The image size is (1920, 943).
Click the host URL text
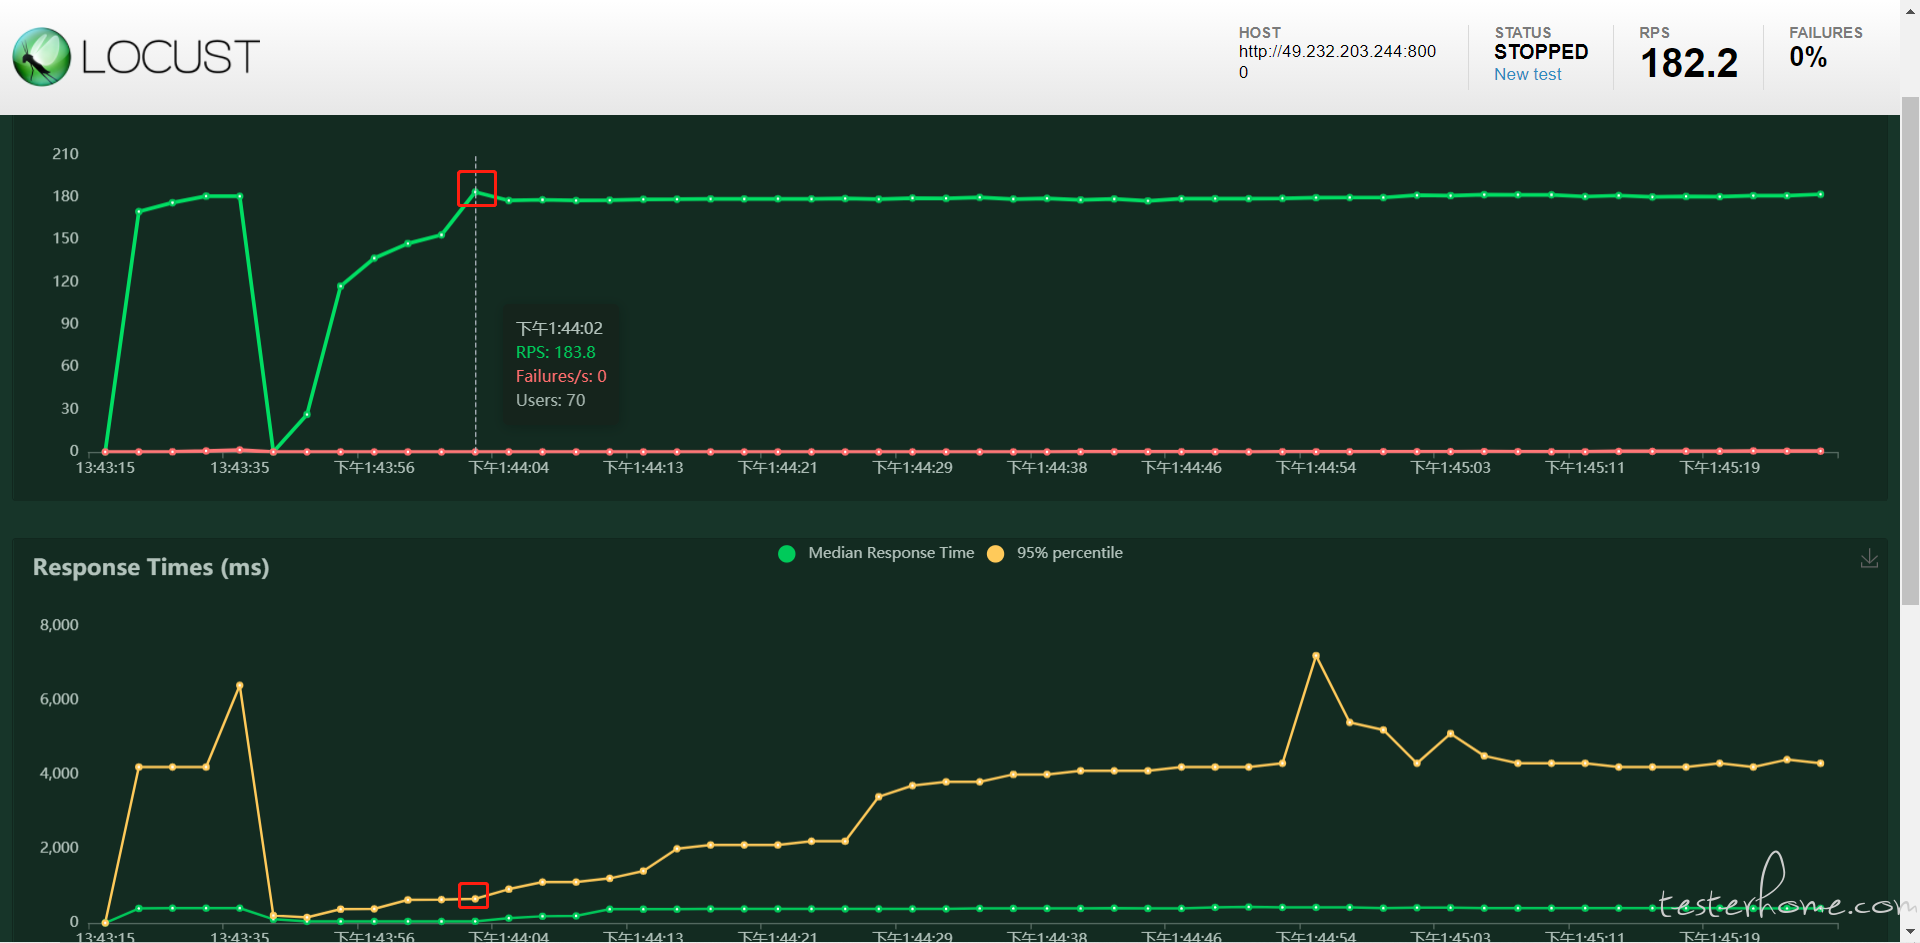pos(1337,61)
